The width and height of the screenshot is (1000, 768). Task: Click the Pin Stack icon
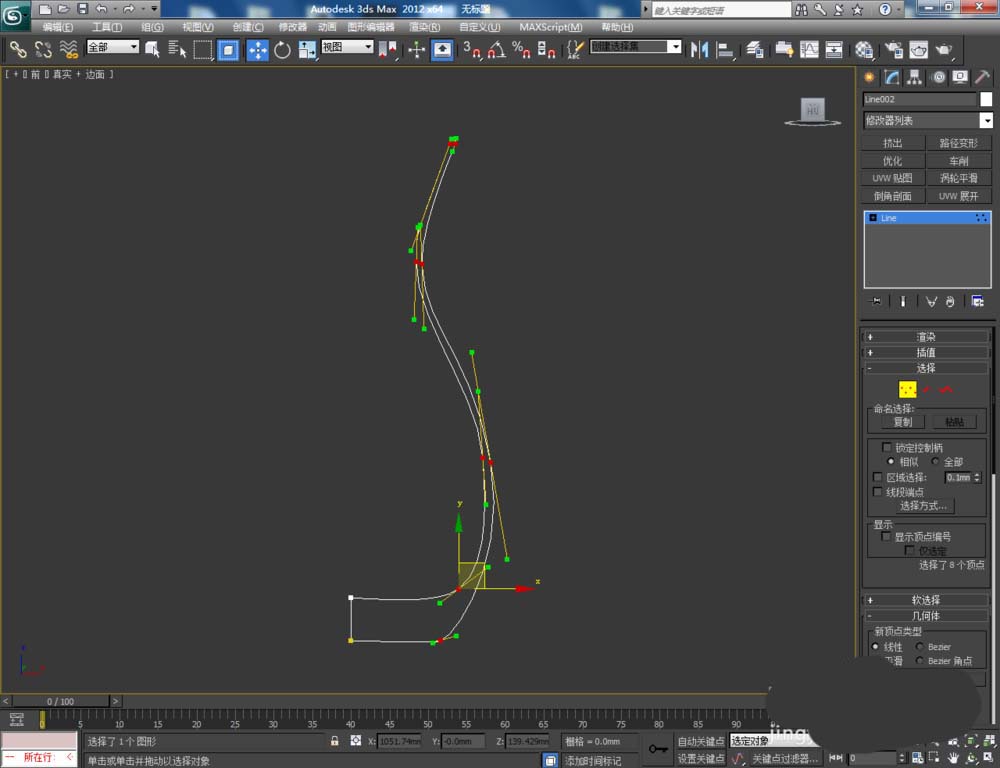pyautogui.click(x=876, y=301)
